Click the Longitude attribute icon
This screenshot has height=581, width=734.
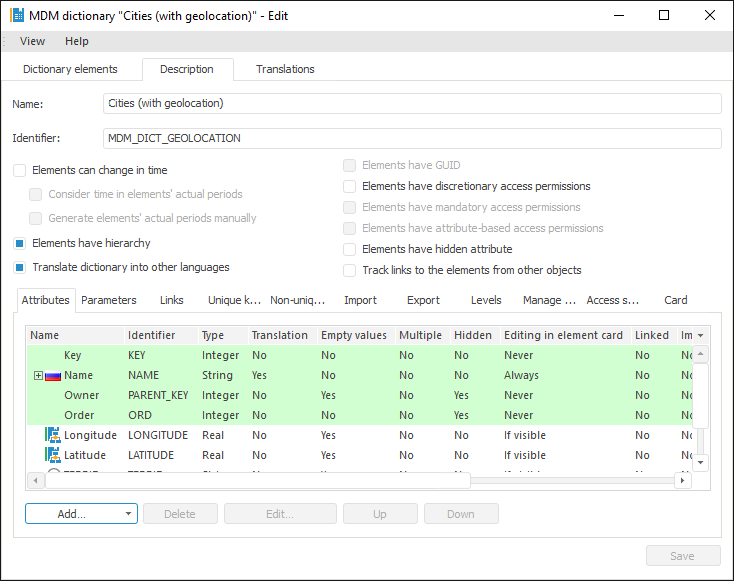pos(53,435)
